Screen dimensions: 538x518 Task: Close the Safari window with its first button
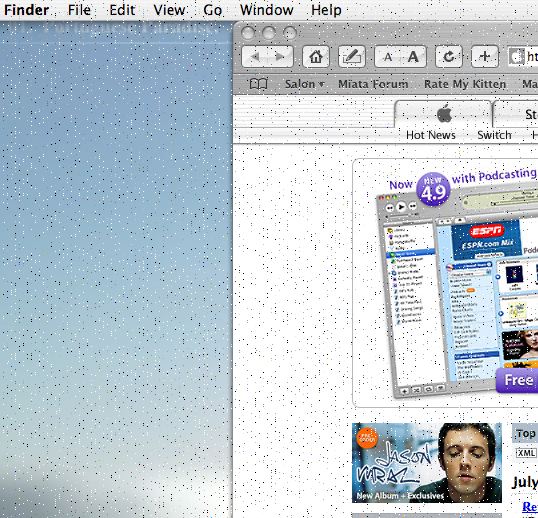coord(248,33)
